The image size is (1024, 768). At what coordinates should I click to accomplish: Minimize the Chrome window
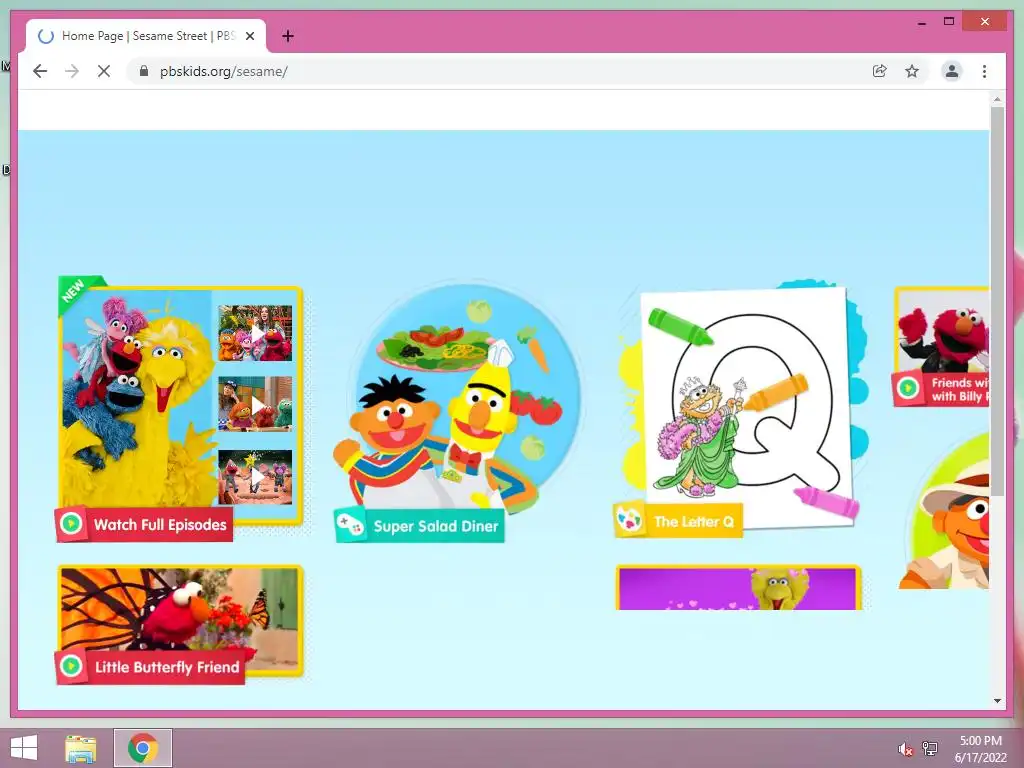[922, 22]
